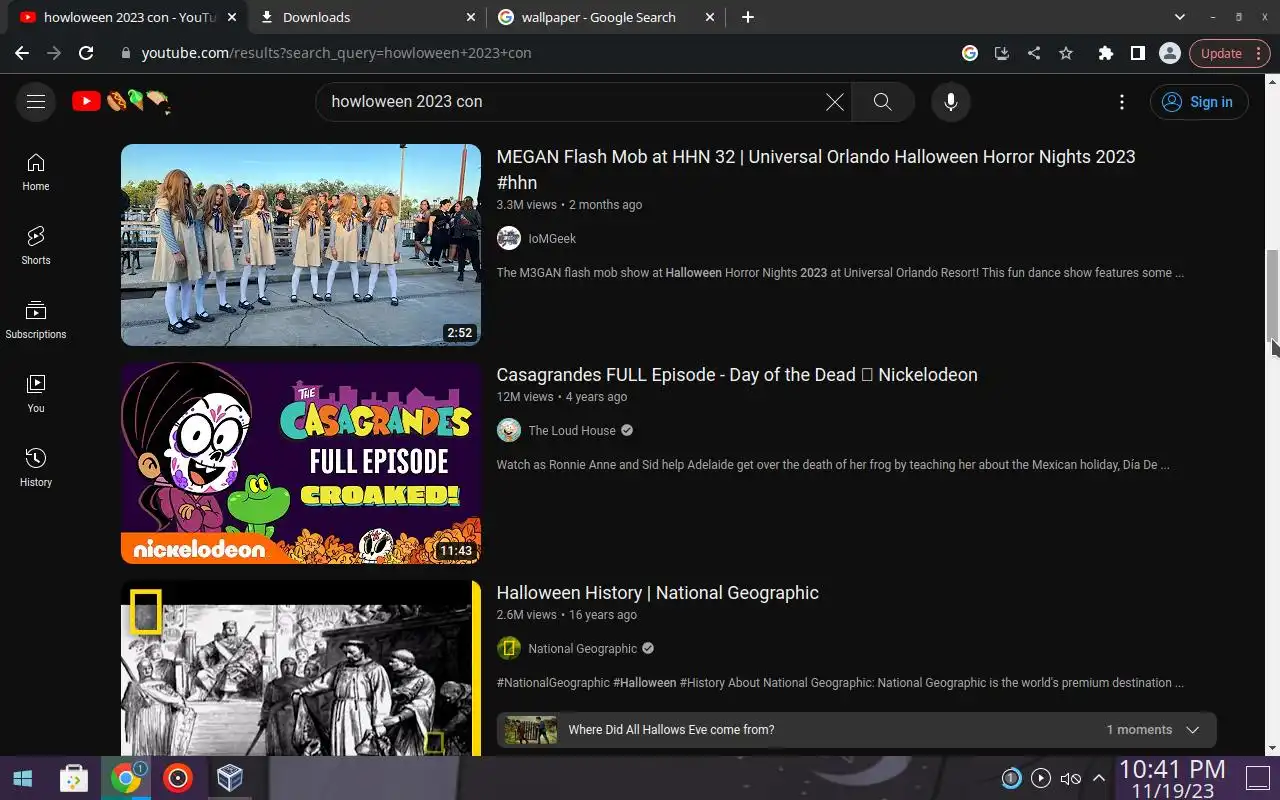Open the MEGAN Flash Mob at HHN 32 title
This screenshot has width=1280, height=800.
click(x=816, y=169)
